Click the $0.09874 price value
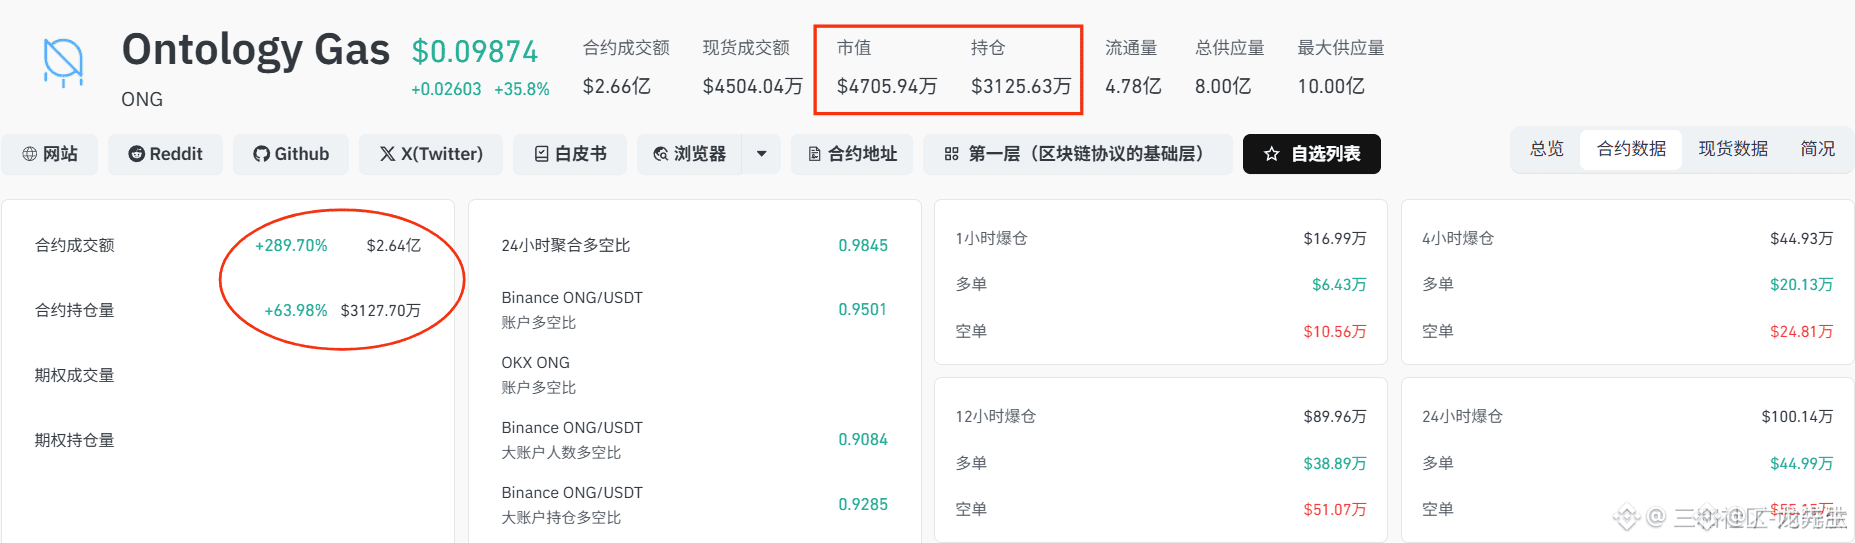Image resolution: width=1855 pixels, height=543 pixels. tap(475, 51)
